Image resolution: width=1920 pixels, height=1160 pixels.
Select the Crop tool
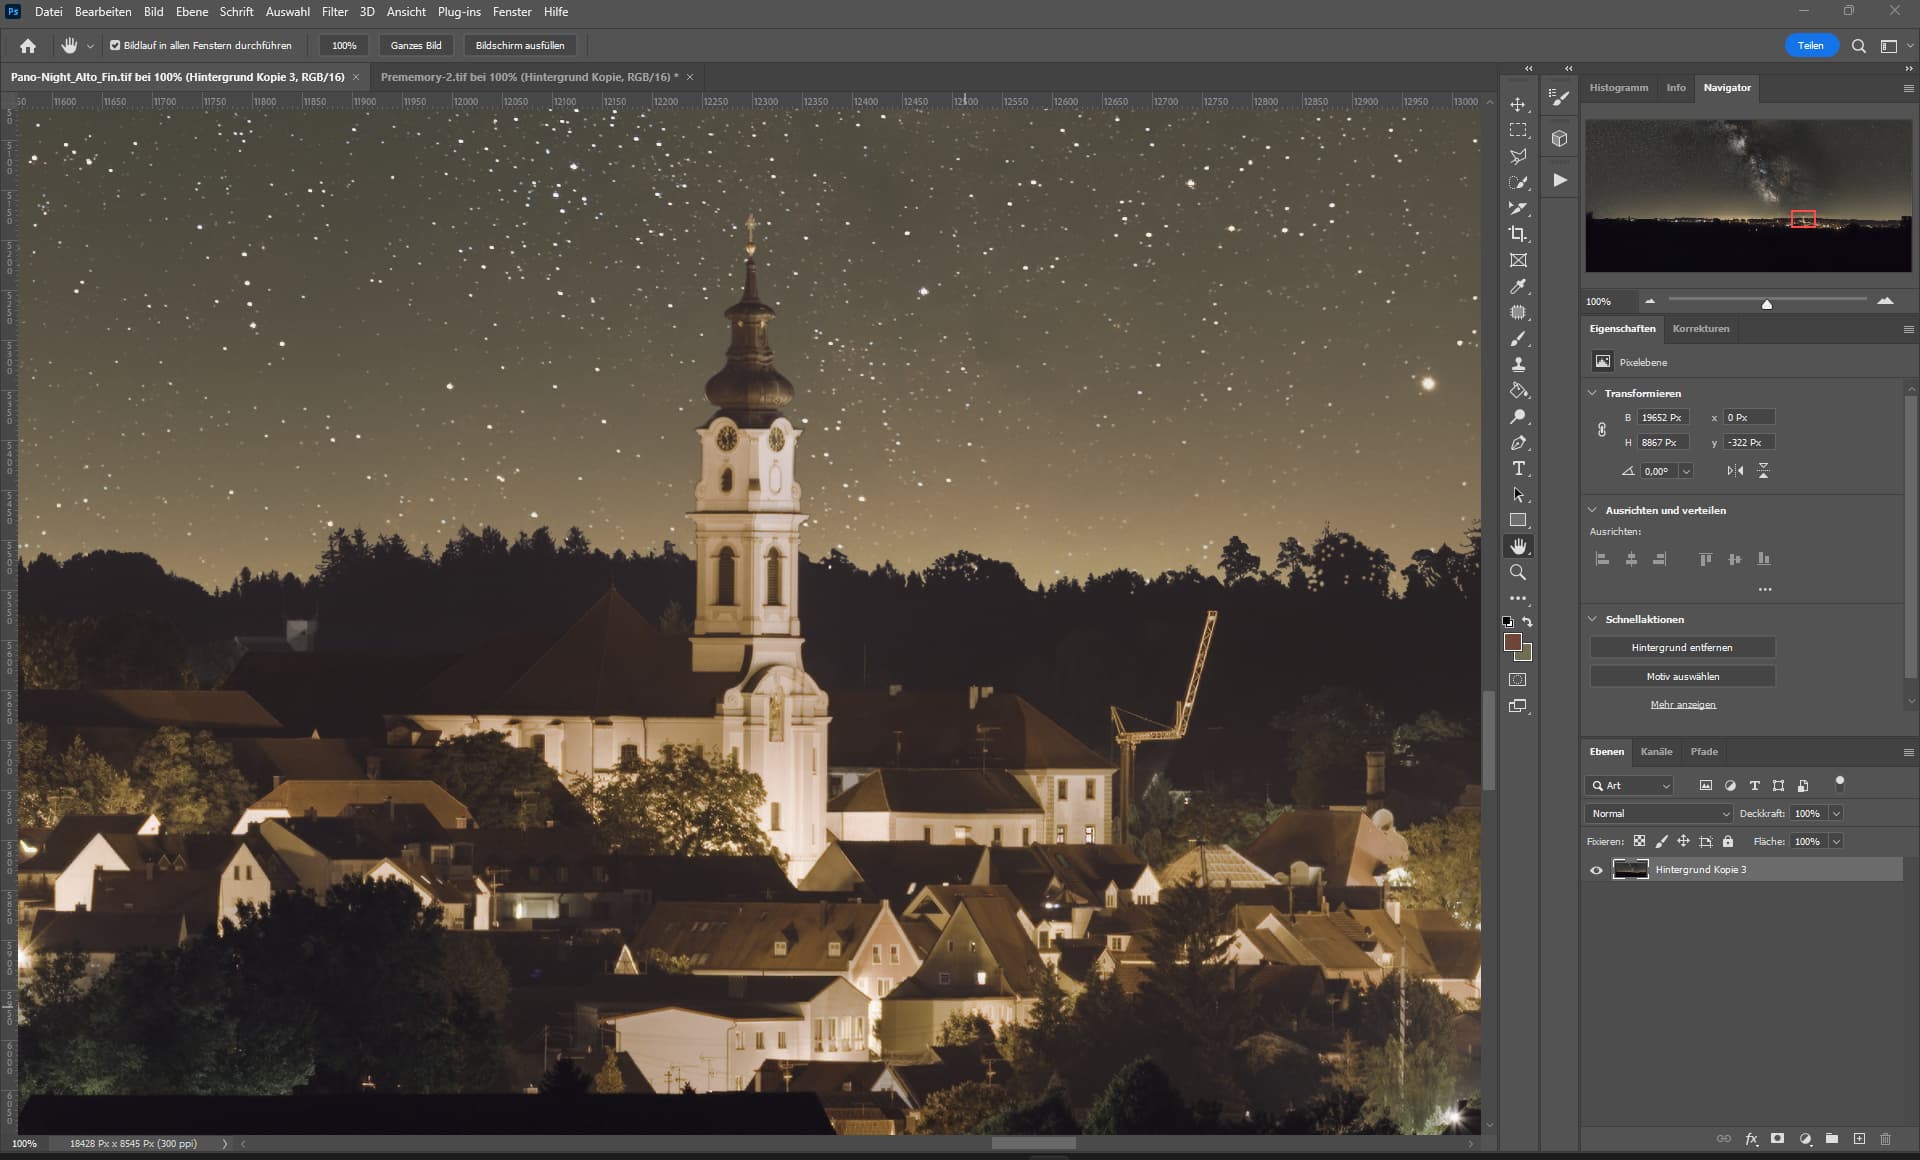(x=1518, y=234)
